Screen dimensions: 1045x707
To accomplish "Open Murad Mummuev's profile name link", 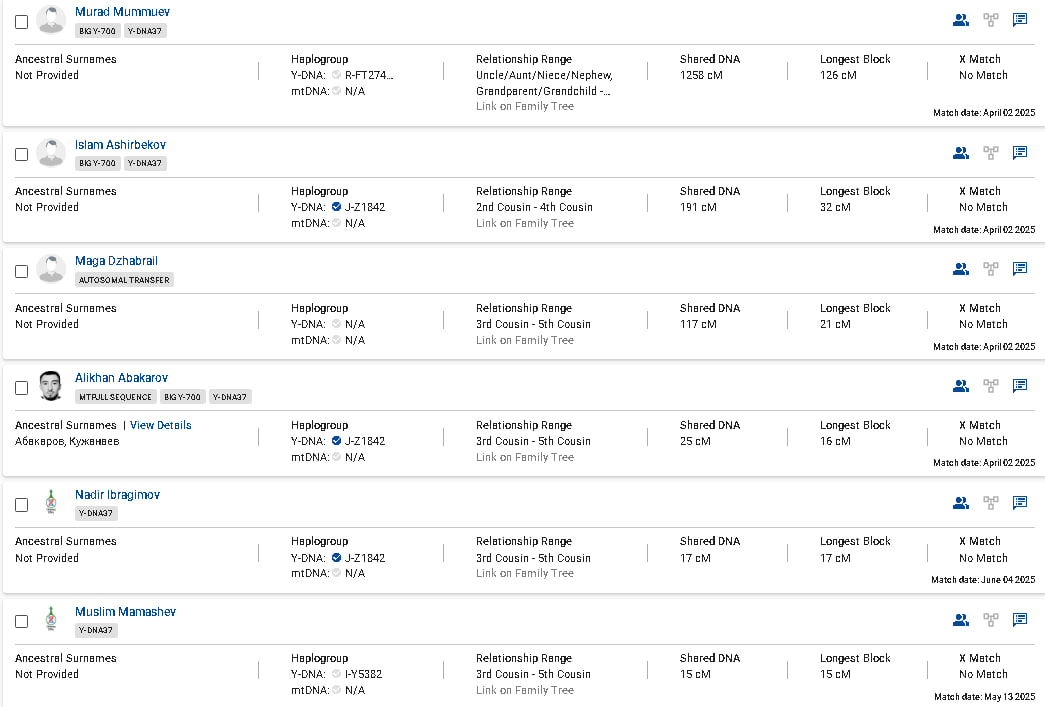I will [x=122, y=12].
